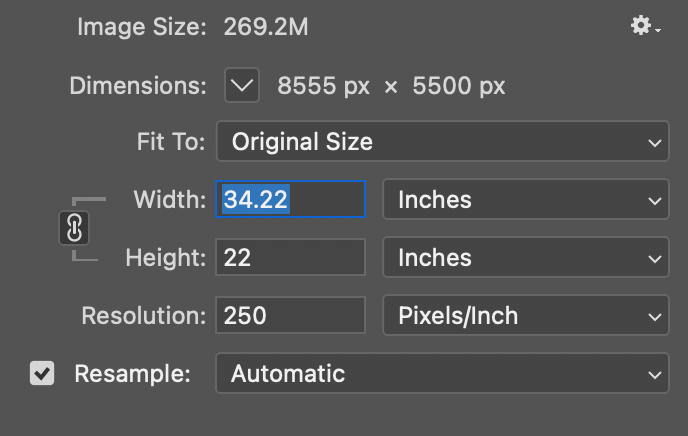Click the 269.2M image size value
The width and height of the screenshot is (688, 436).
click(x=266, y=27)
